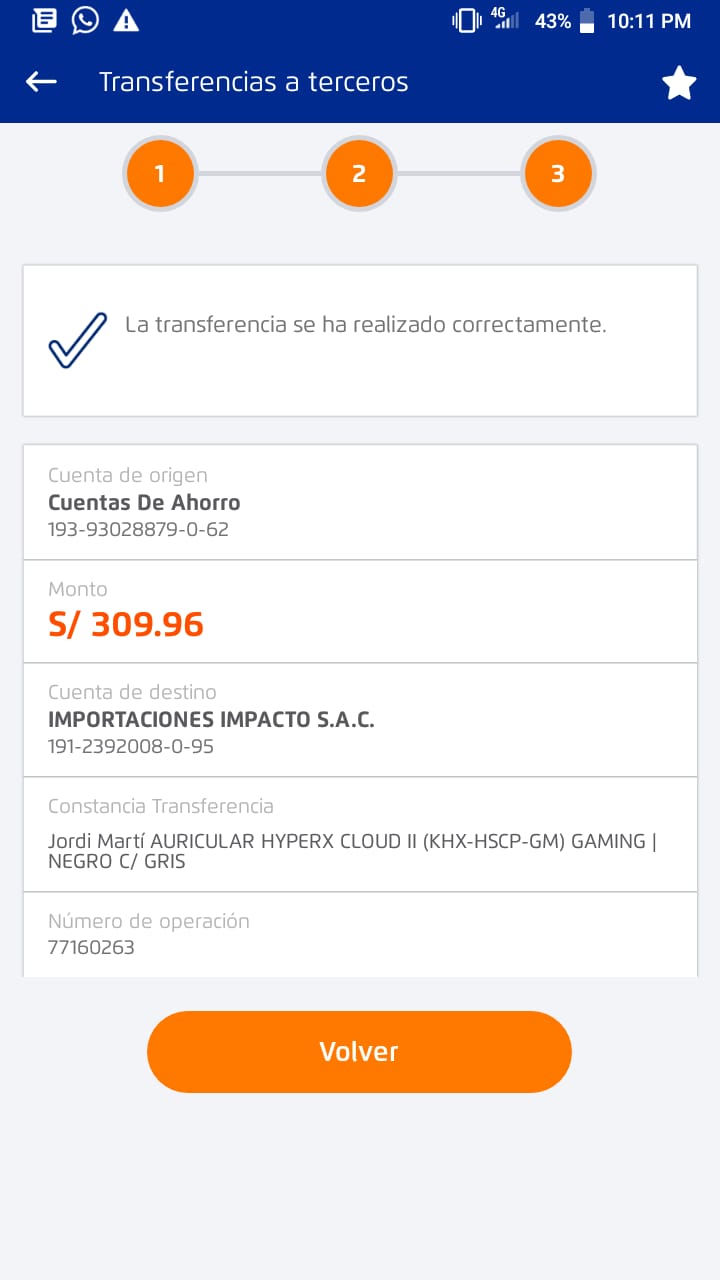Select step 2 in progress indicator
Screen dimensions: 720x1280
point(358,174)
